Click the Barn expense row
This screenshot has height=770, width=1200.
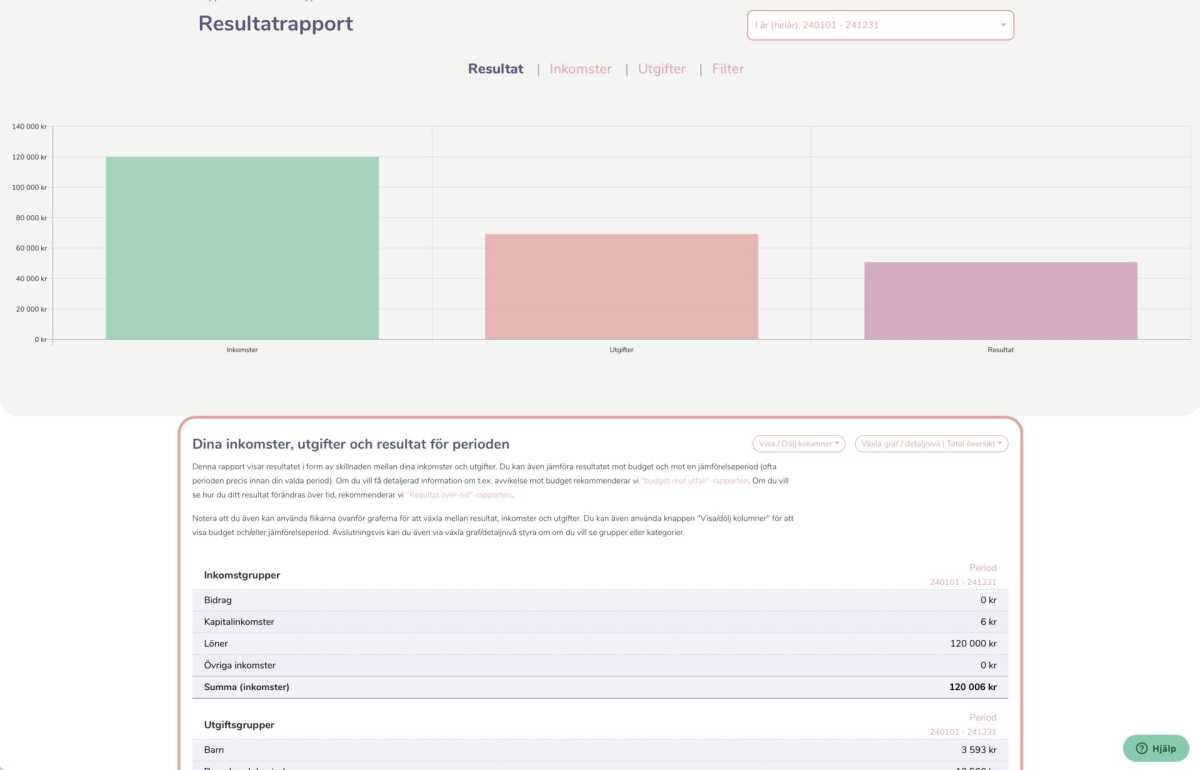coord(600,750)
